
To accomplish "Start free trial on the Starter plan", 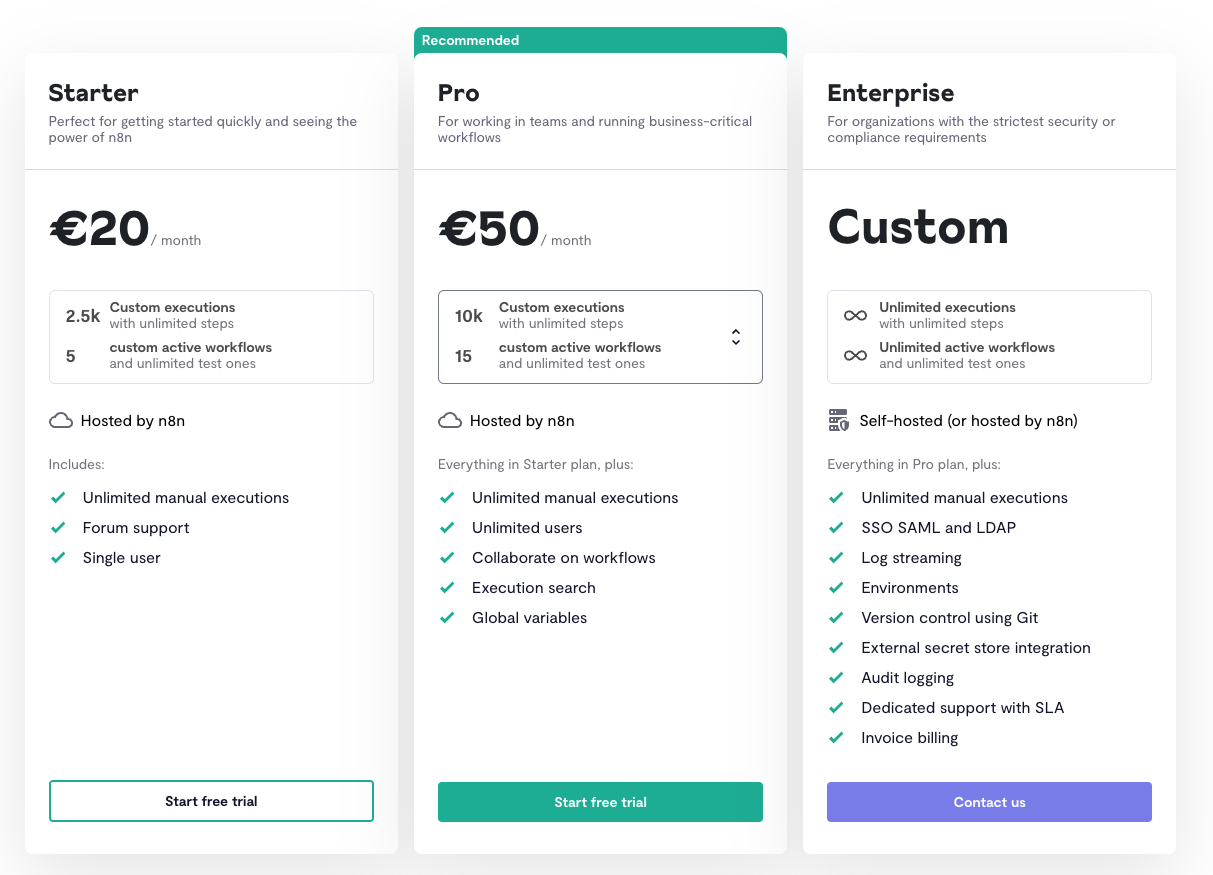I will coord(211,801).
